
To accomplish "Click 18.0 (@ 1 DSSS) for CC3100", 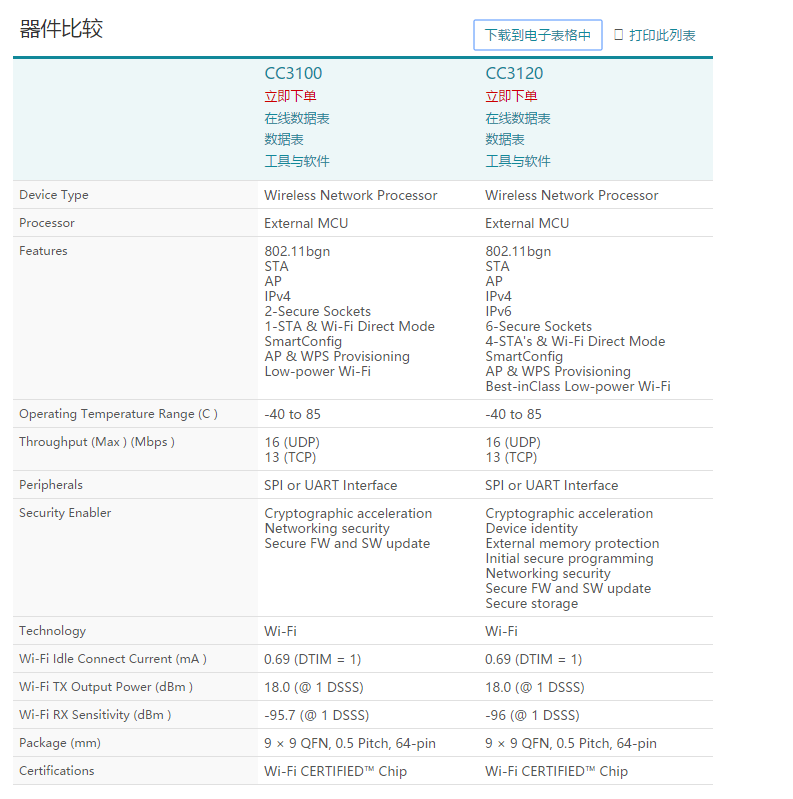I will tap(314, 687).
